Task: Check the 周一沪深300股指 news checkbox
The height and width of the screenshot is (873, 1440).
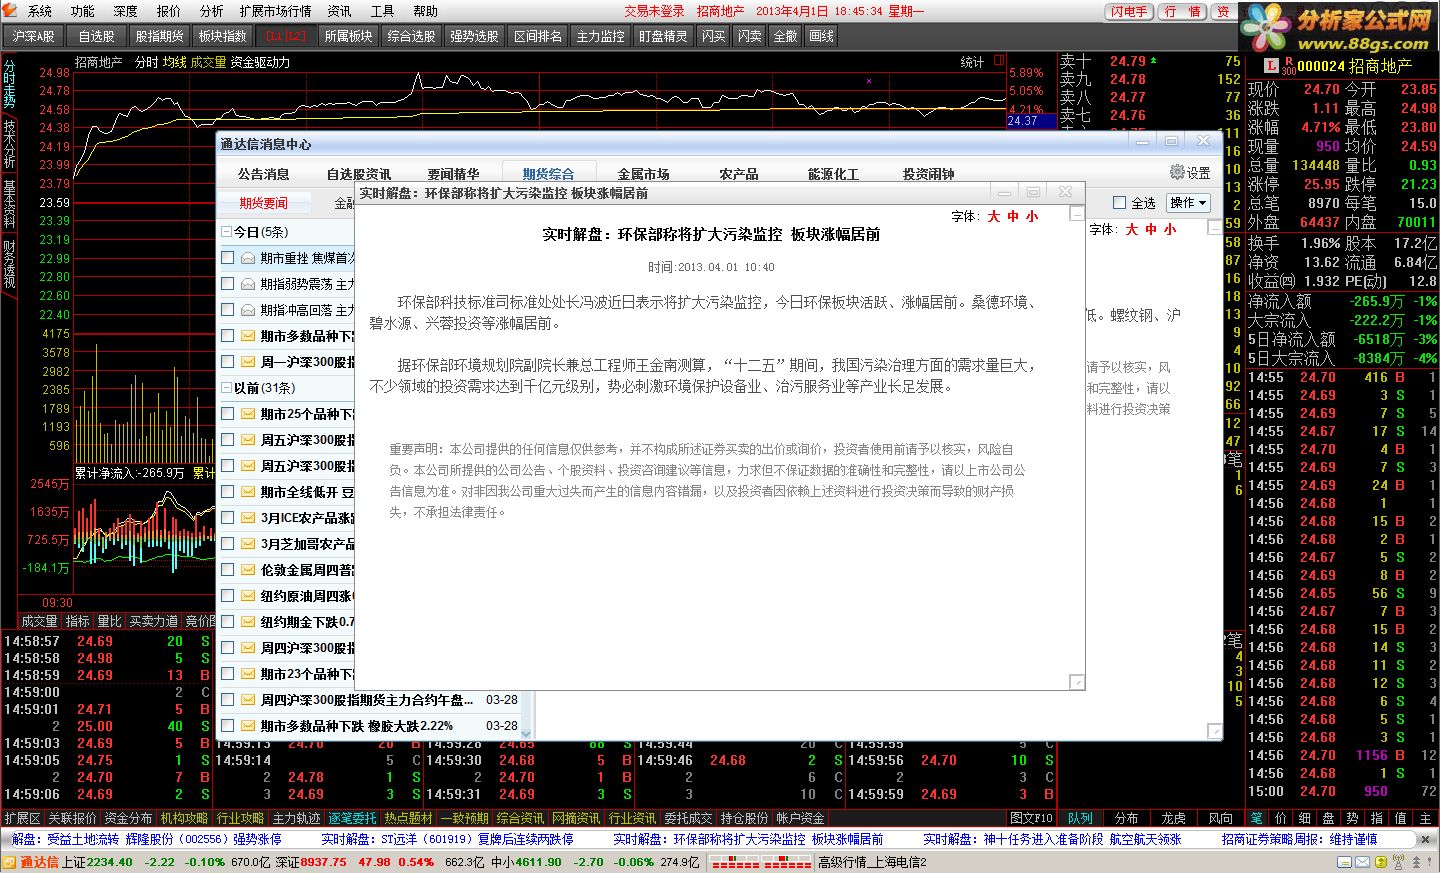Action: tap(228, 362)
